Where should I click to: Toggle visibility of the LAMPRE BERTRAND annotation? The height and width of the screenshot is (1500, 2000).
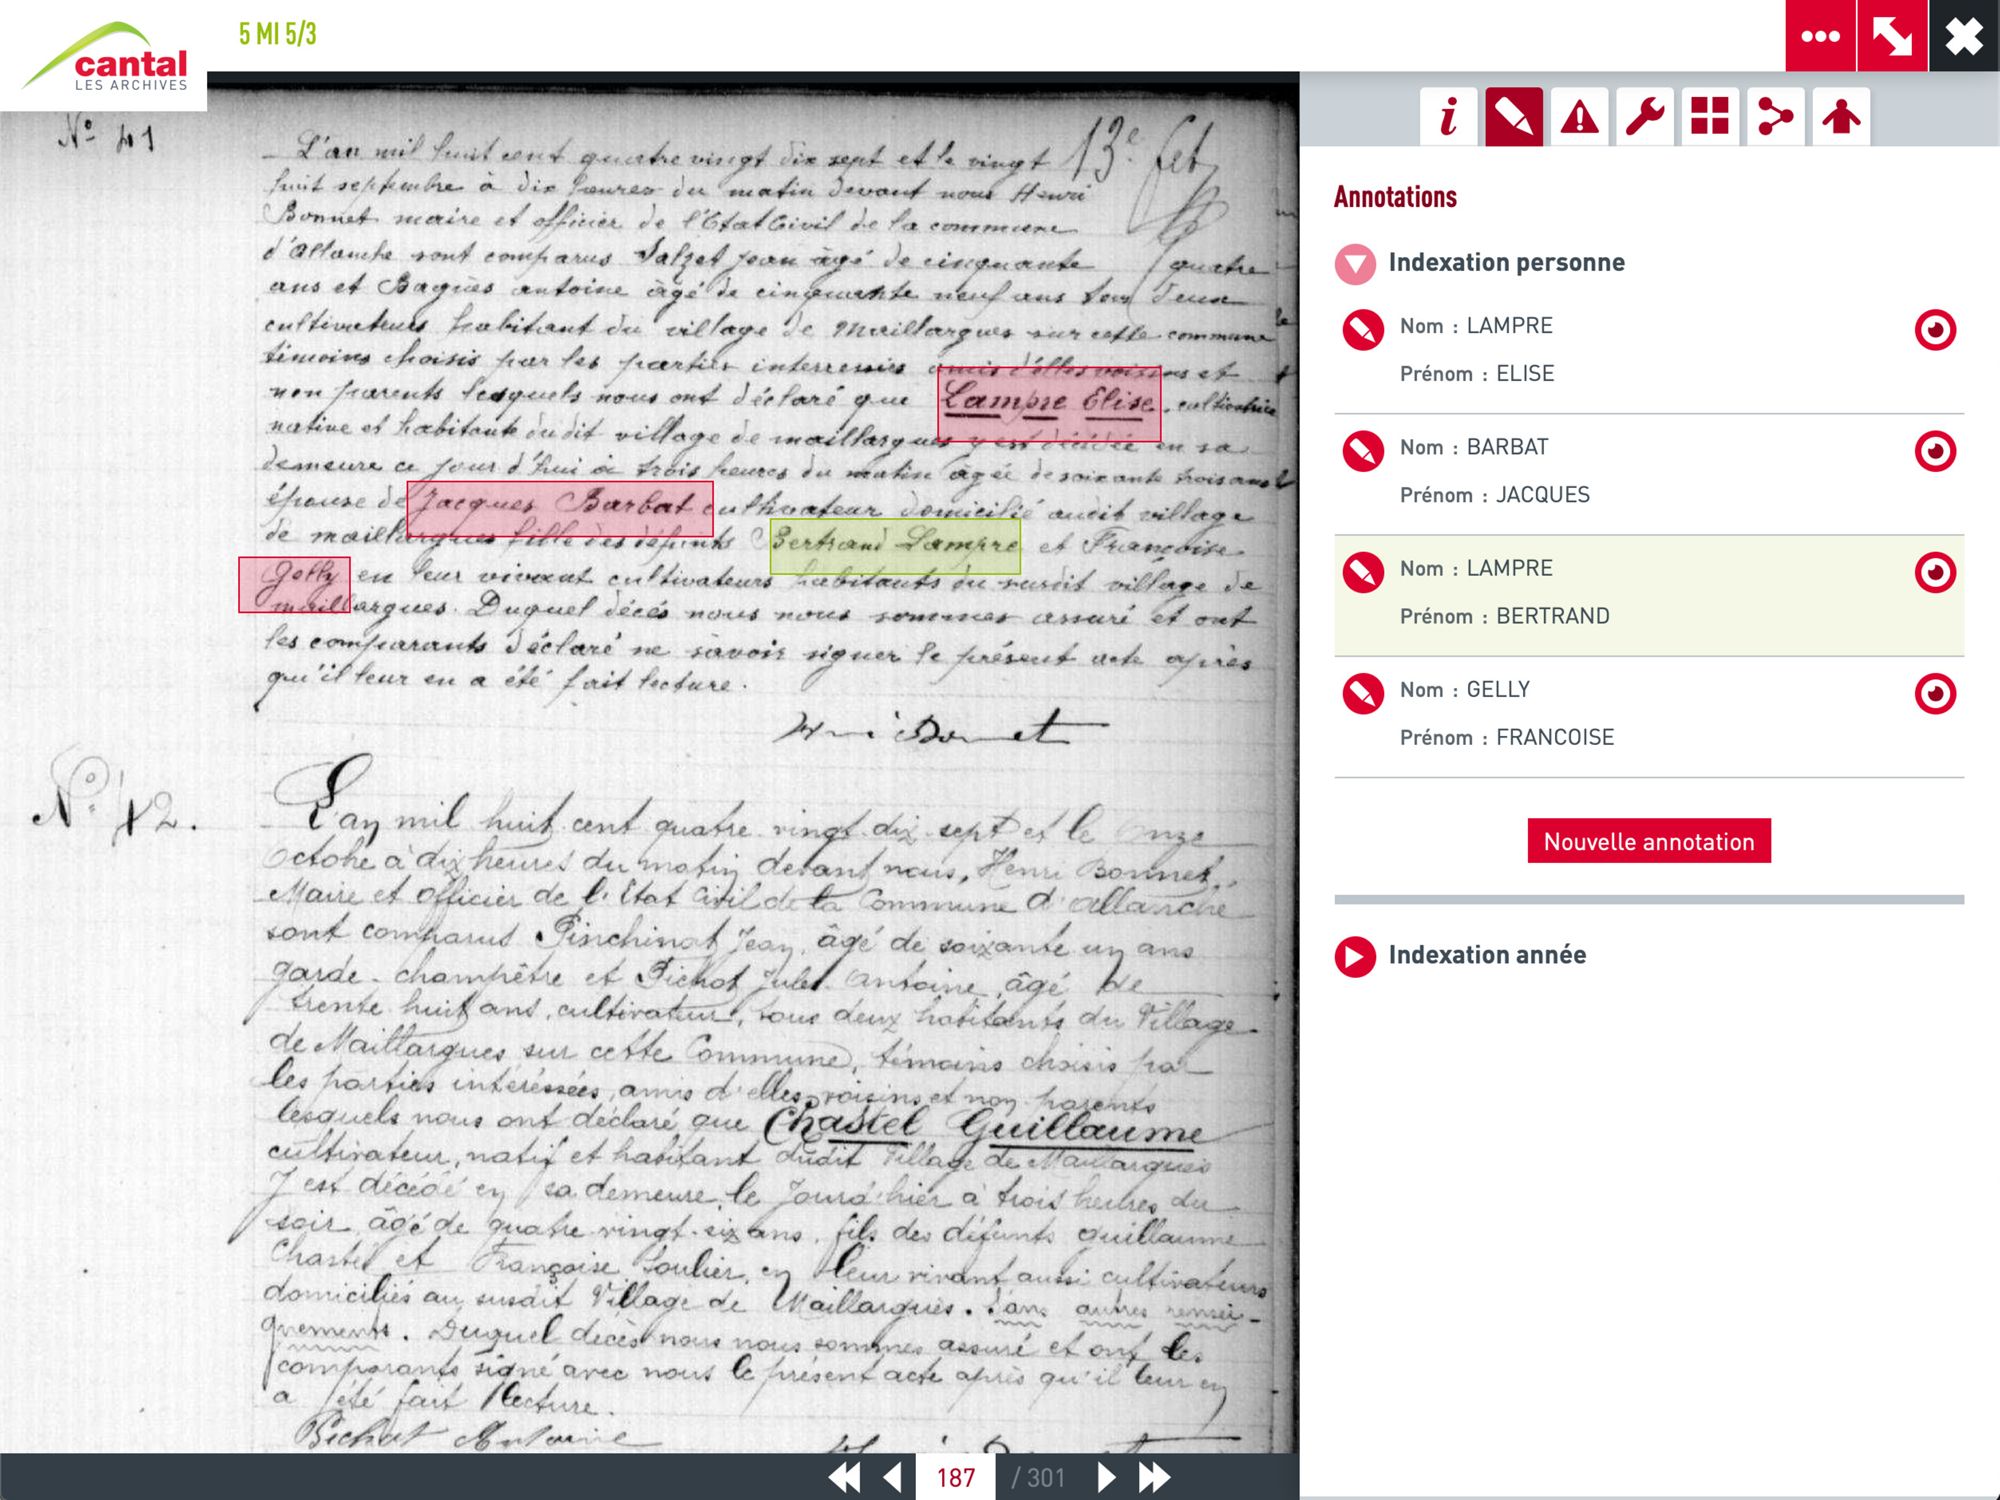(1935, 573)
